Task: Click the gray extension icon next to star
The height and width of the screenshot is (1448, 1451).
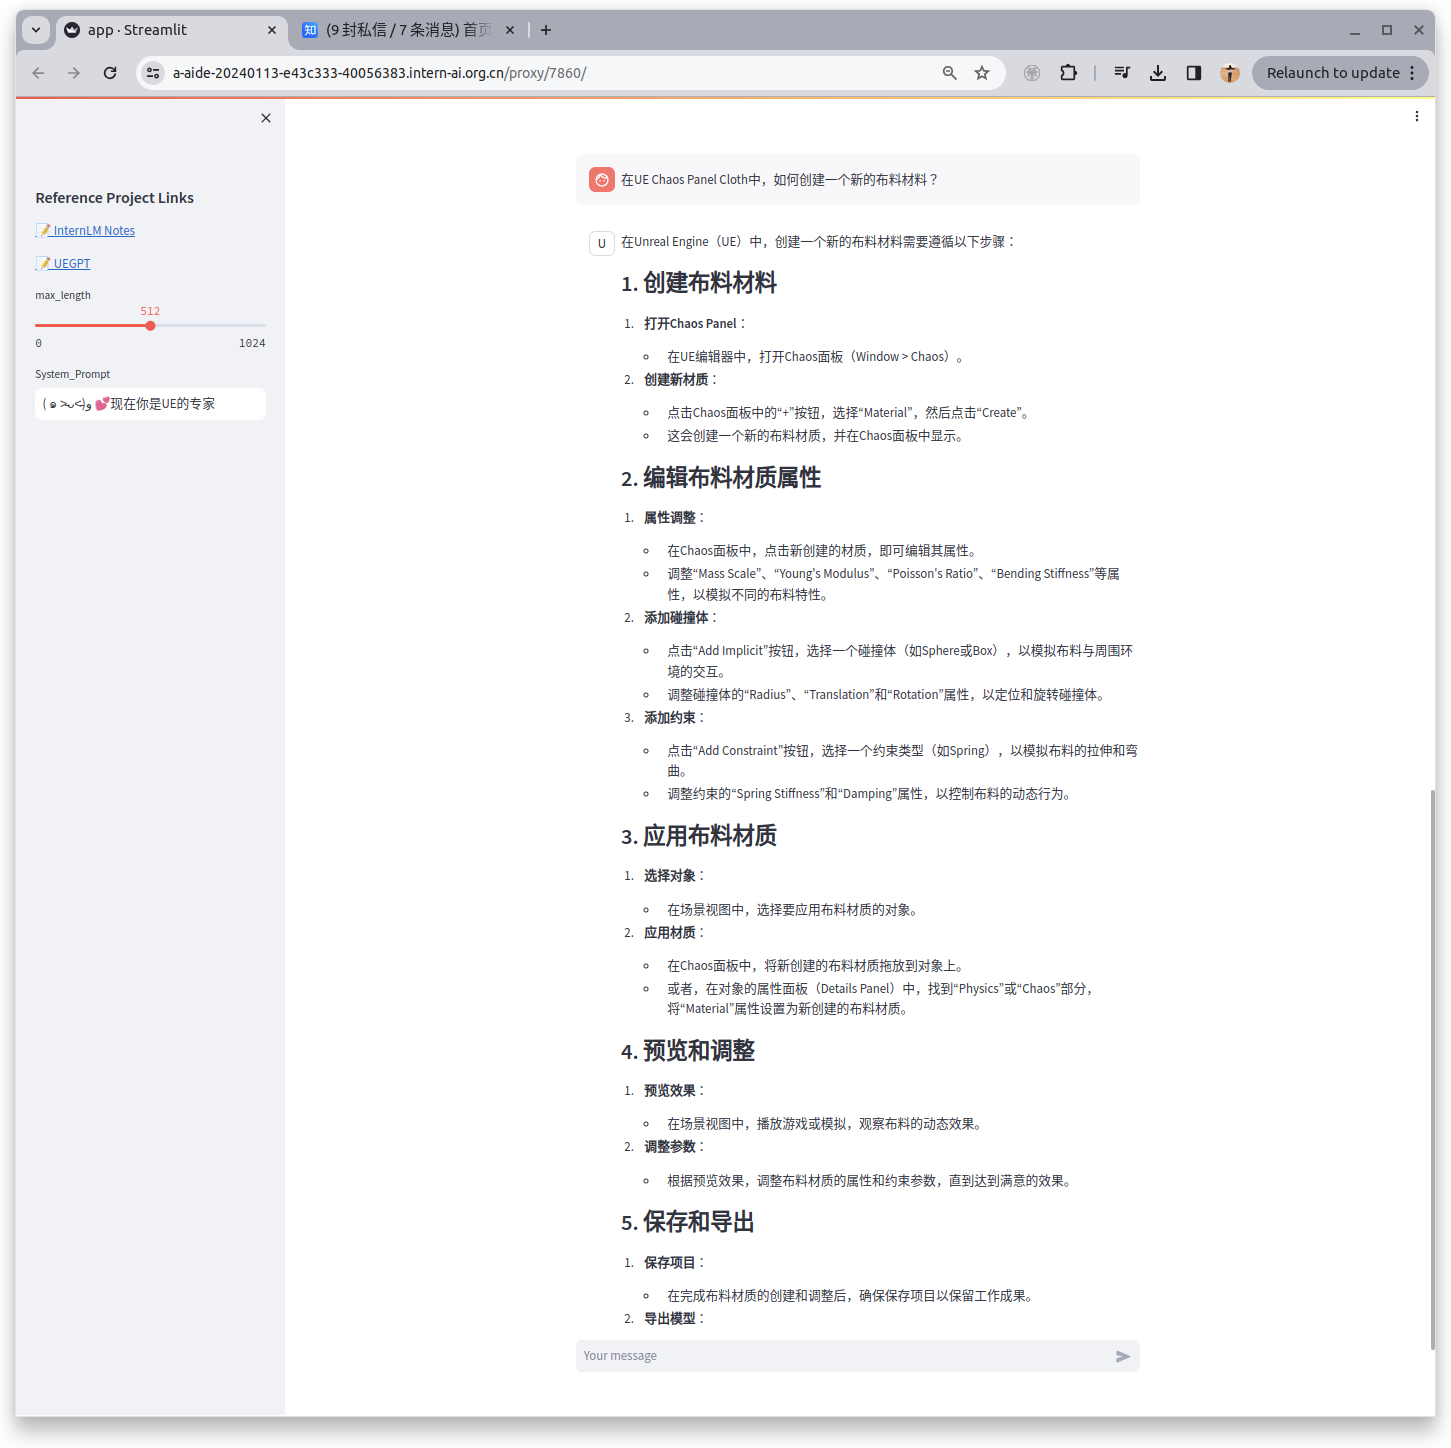Action: click(1032, 73)
